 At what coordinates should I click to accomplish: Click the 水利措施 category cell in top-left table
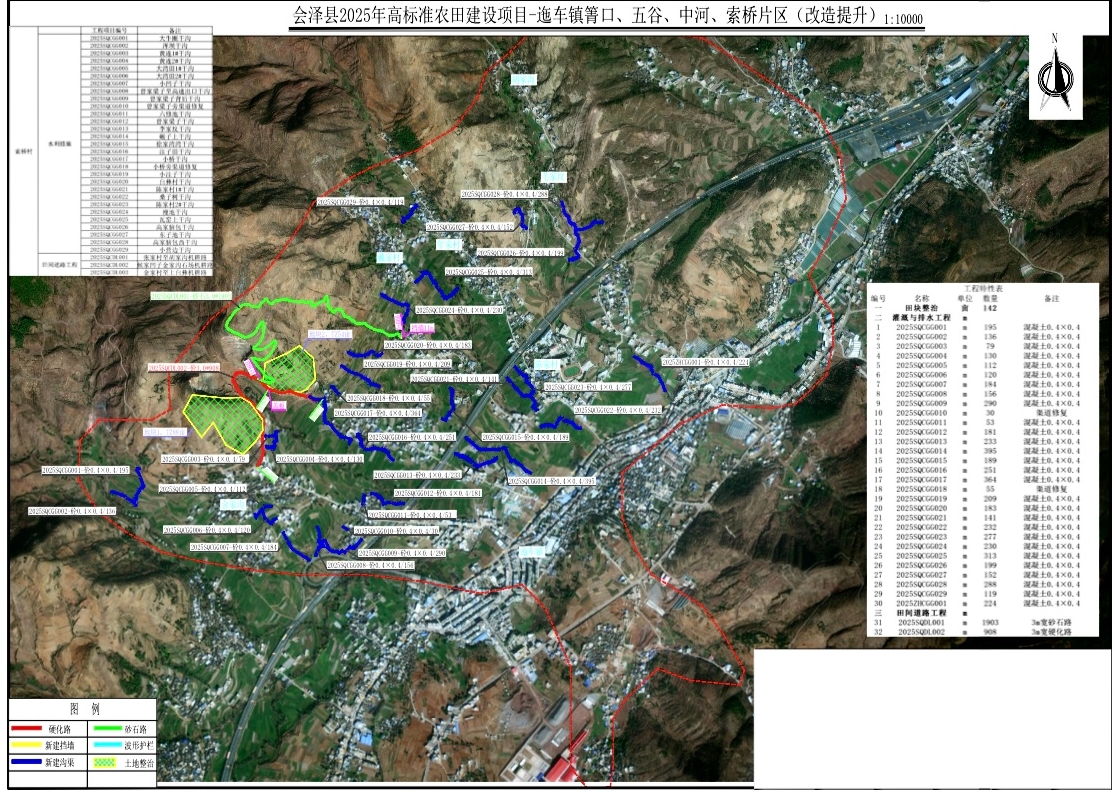57,144
